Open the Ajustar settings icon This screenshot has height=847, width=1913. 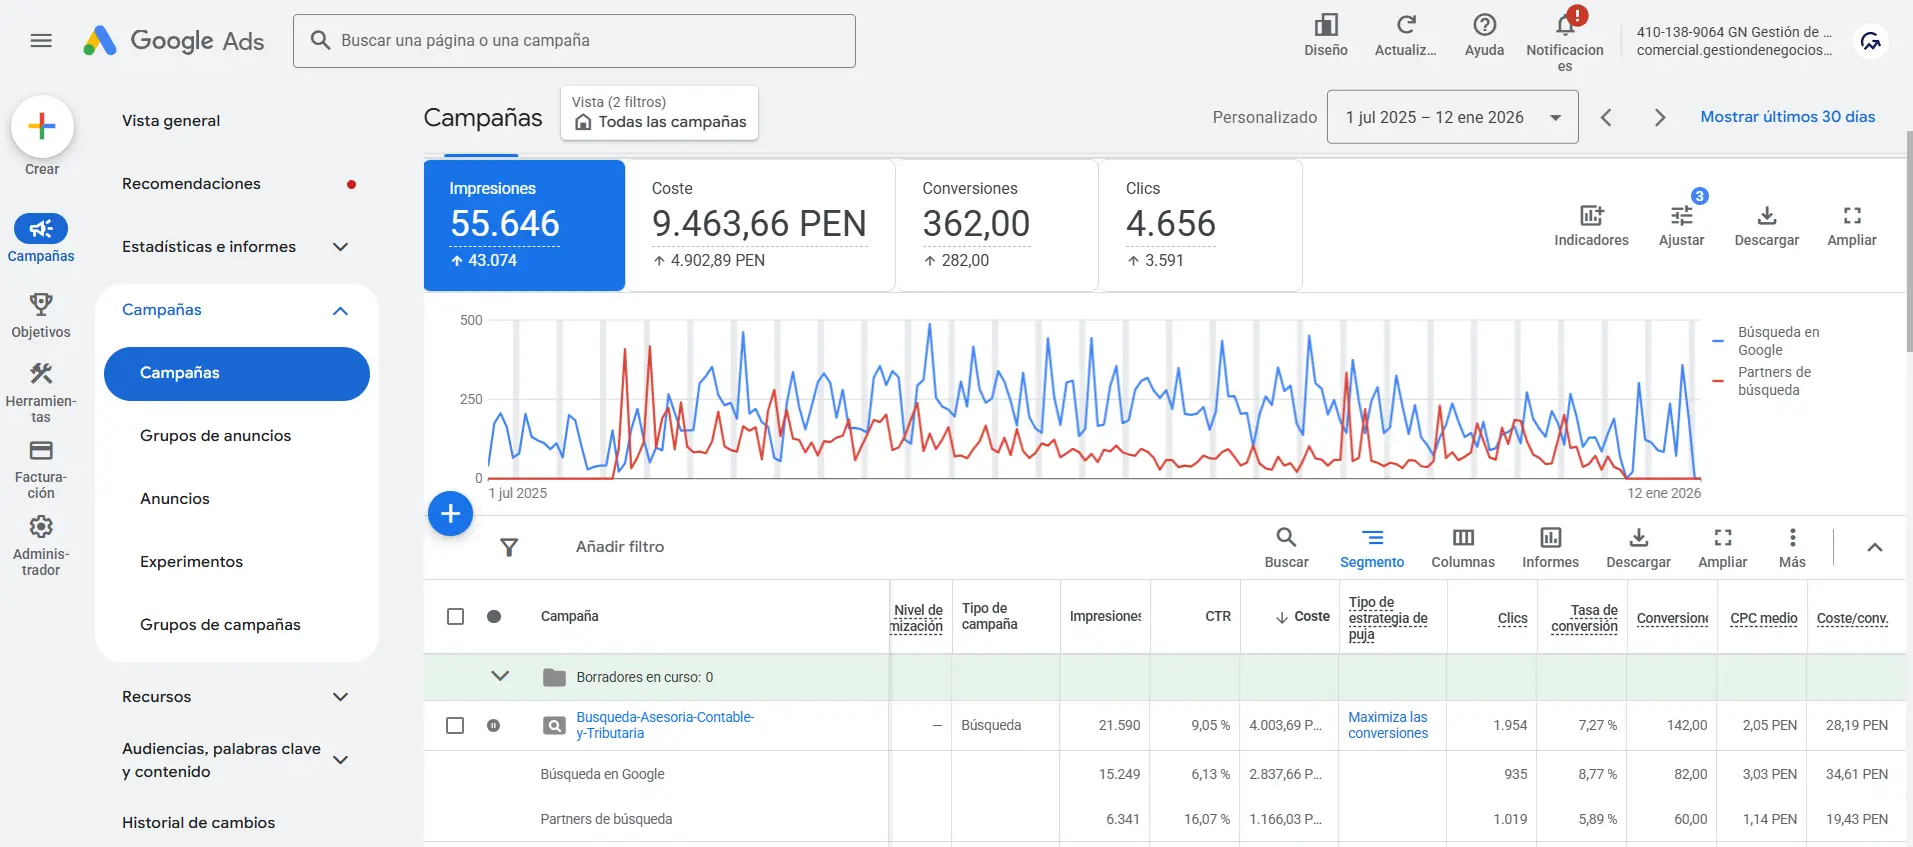(x=1681, y=216)
